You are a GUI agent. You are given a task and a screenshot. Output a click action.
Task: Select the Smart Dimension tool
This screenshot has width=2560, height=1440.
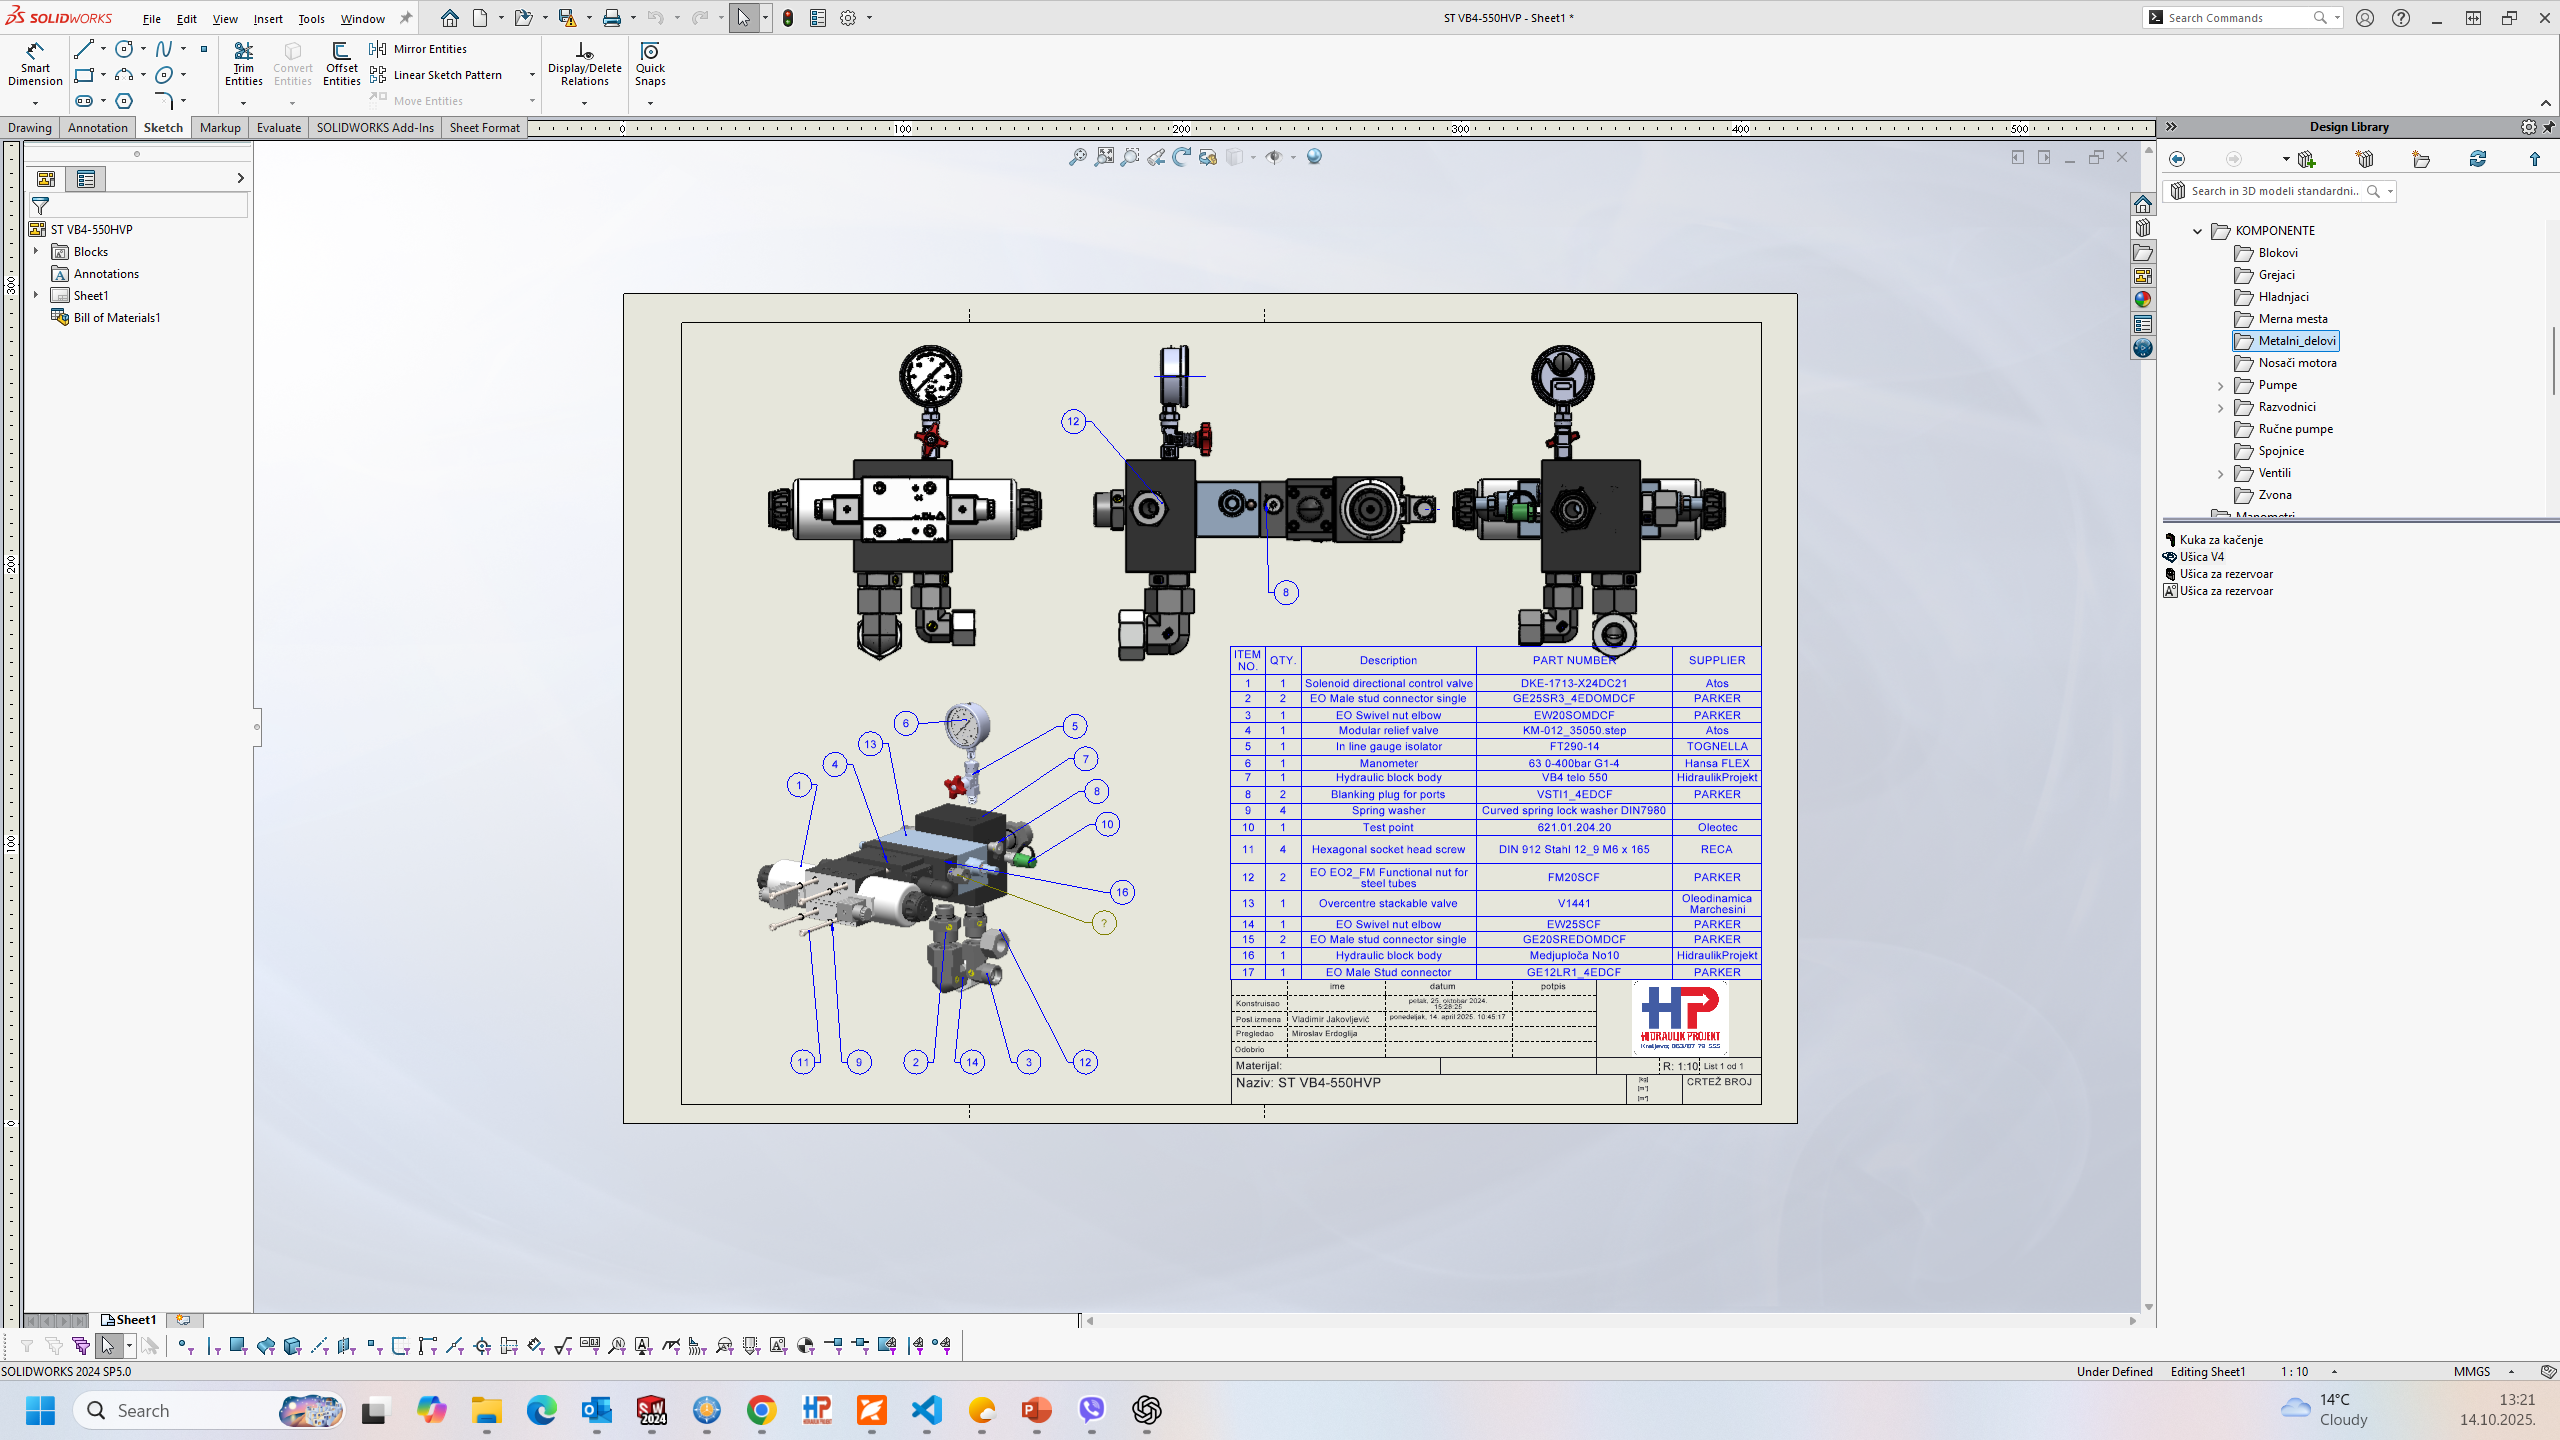pos(35,65)
